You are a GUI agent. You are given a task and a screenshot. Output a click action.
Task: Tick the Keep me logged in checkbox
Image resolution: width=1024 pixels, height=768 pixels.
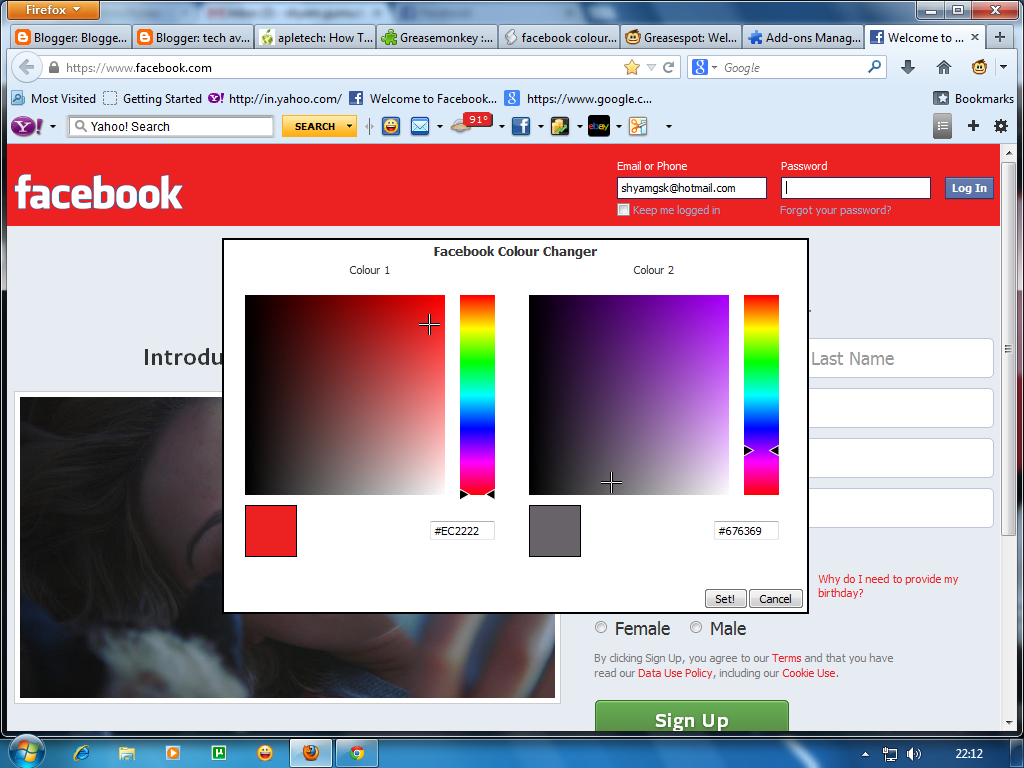624,210
